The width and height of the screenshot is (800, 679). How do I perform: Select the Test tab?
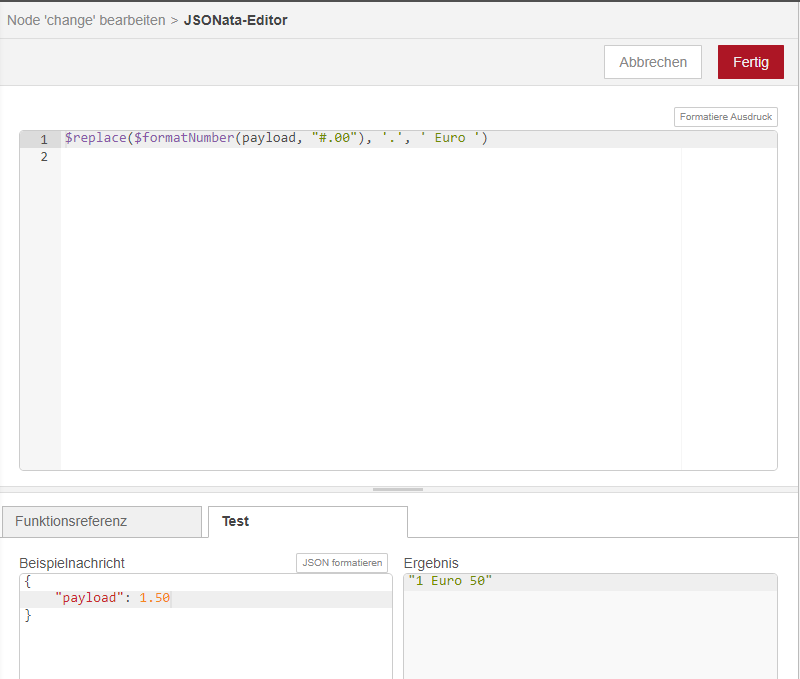[236, 521]
